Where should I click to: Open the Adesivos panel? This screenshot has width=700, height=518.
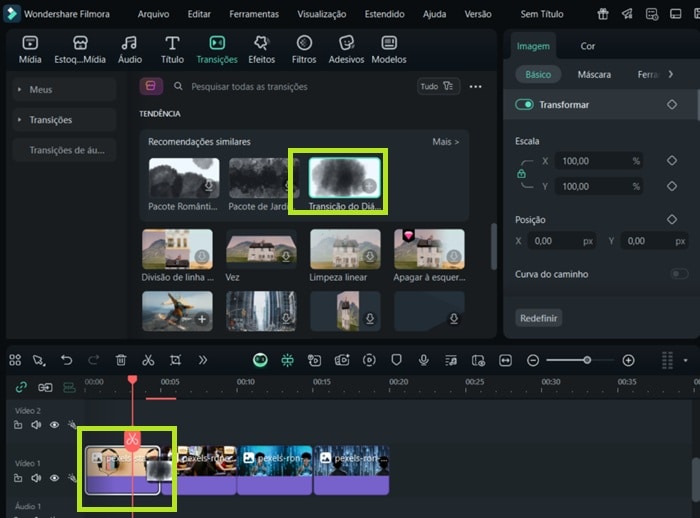click(346, 50)
